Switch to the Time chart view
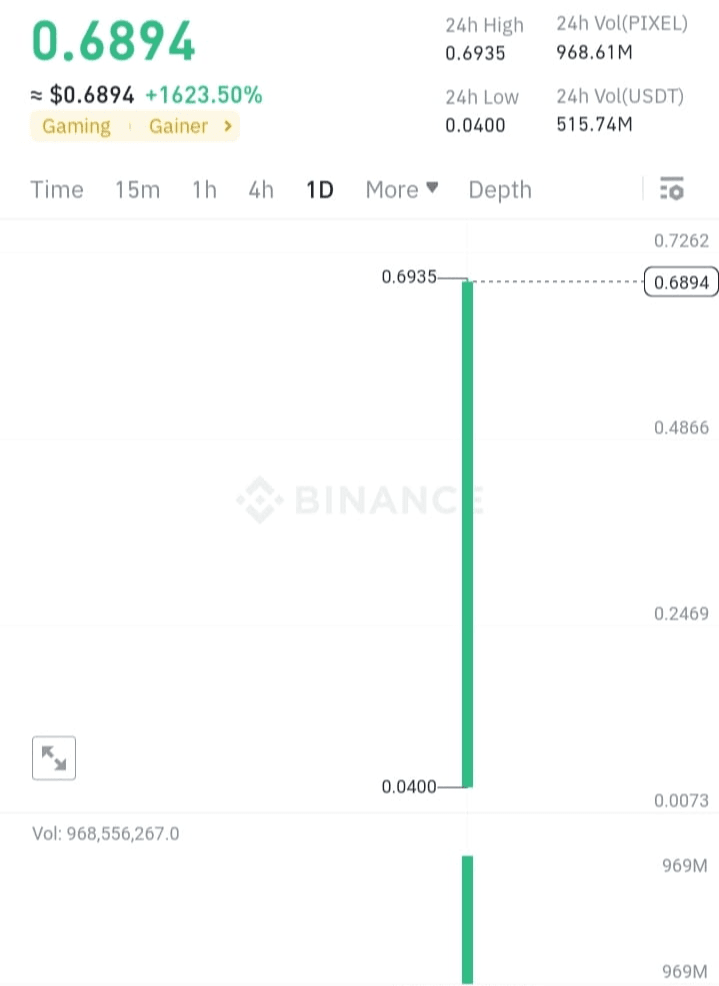Viewport: 719px width, 986px height. pyautogui.click(x=57, y=189)
